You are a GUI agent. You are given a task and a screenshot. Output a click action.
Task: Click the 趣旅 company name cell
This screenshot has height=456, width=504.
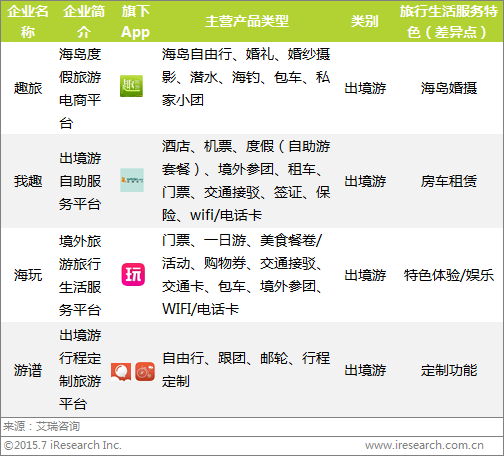click(28, 88)
